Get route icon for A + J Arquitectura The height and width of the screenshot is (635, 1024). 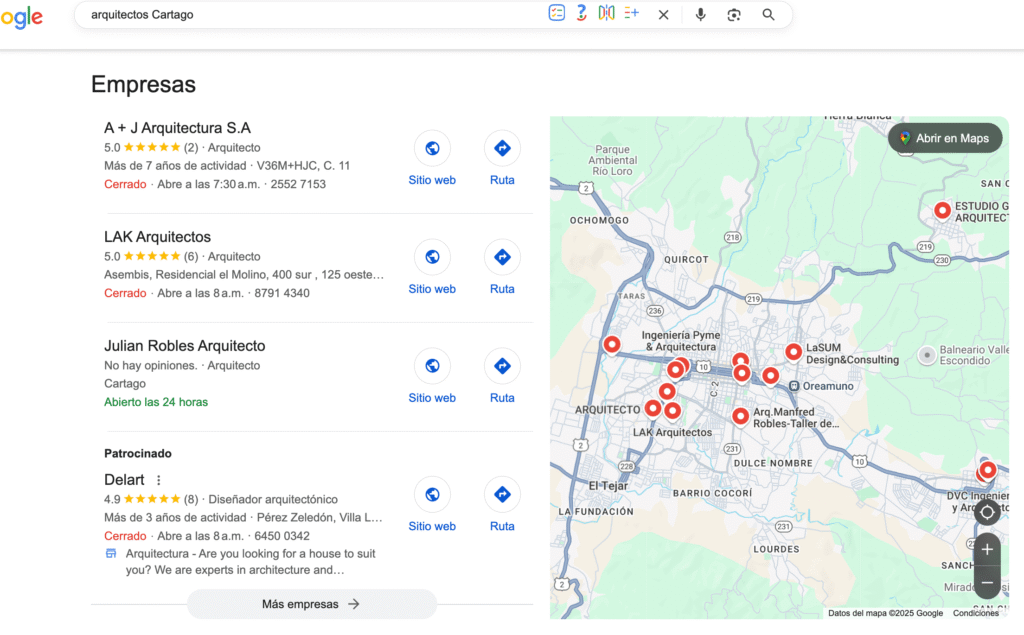(502, 148)
